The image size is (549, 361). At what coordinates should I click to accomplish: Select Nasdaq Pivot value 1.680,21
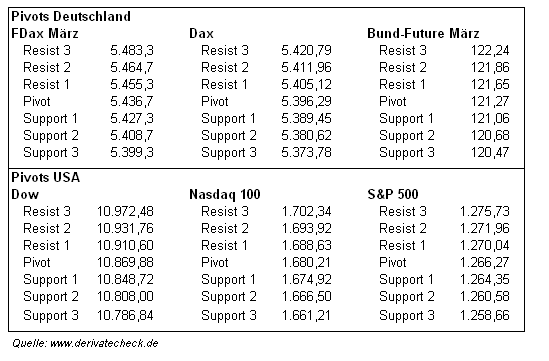point(306,263)
